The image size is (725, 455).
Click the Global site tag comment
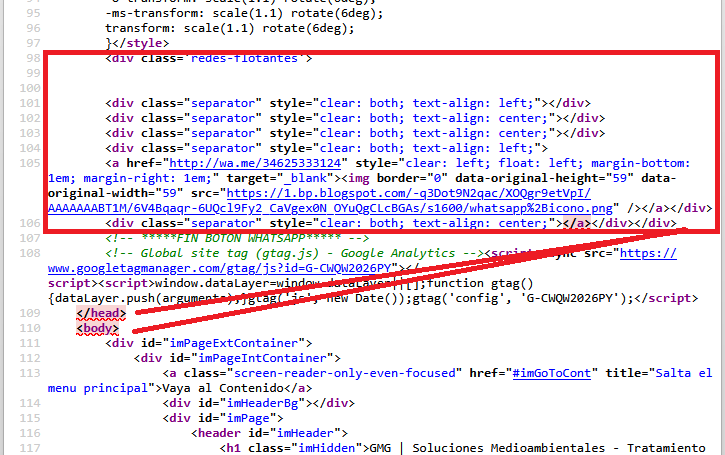pyautogui.click(x=295, y=253)
